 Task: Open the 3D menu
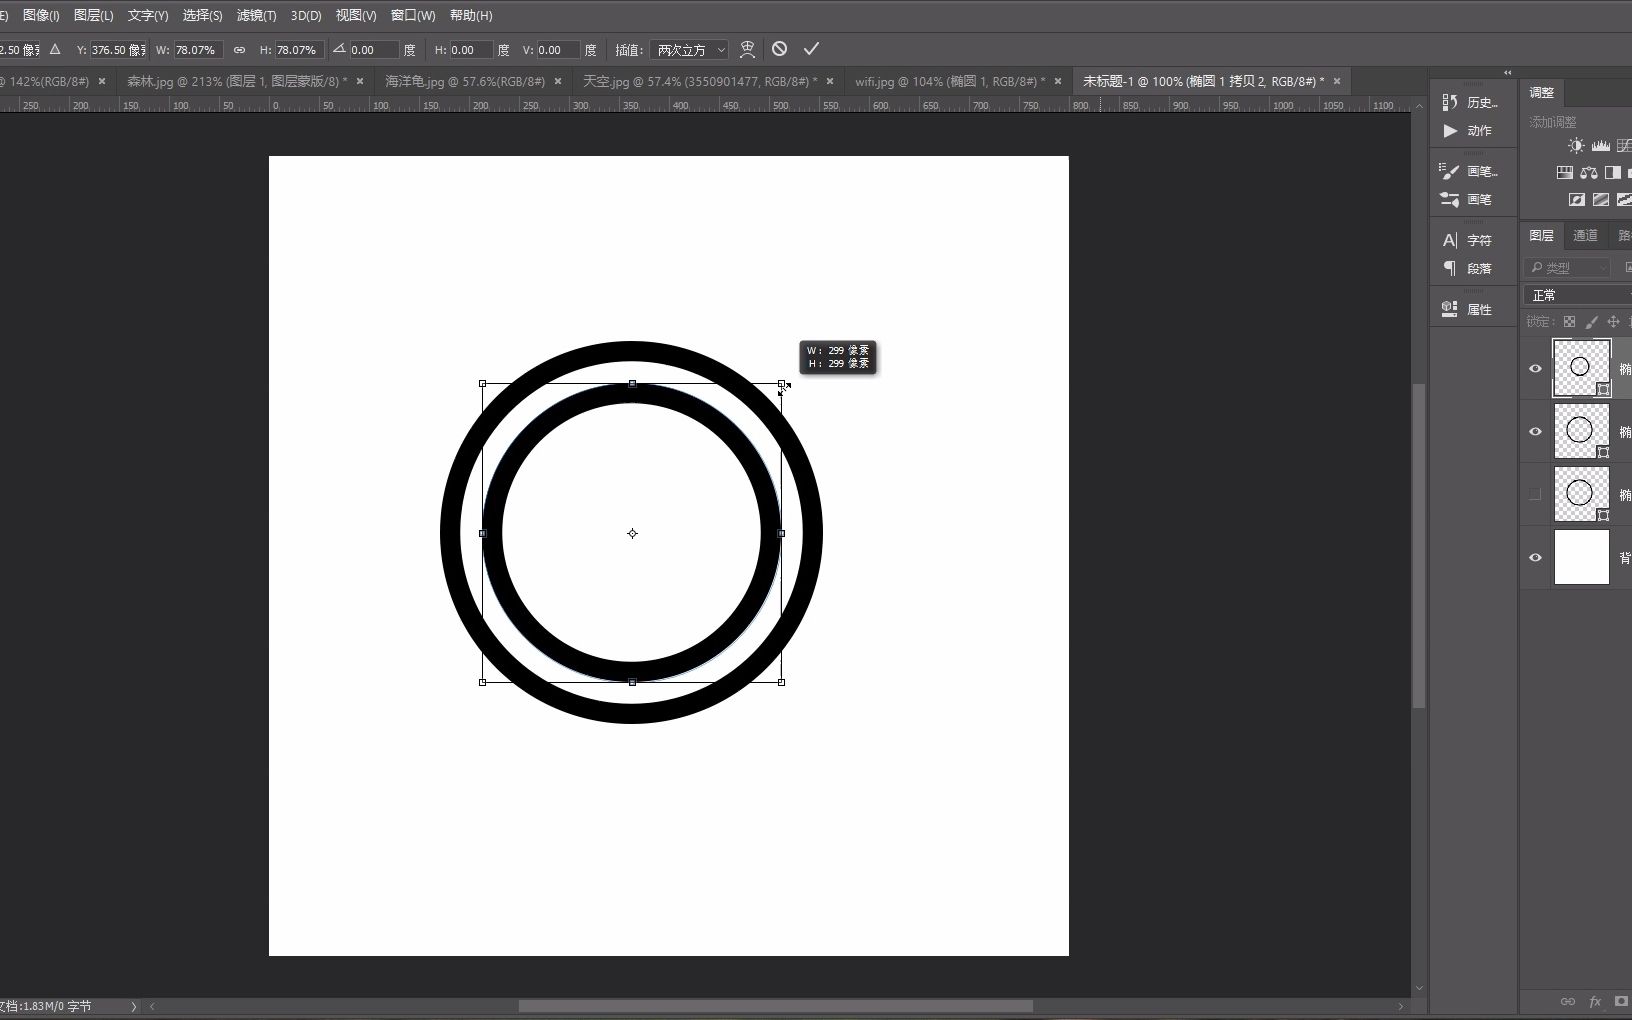(306, 15)
